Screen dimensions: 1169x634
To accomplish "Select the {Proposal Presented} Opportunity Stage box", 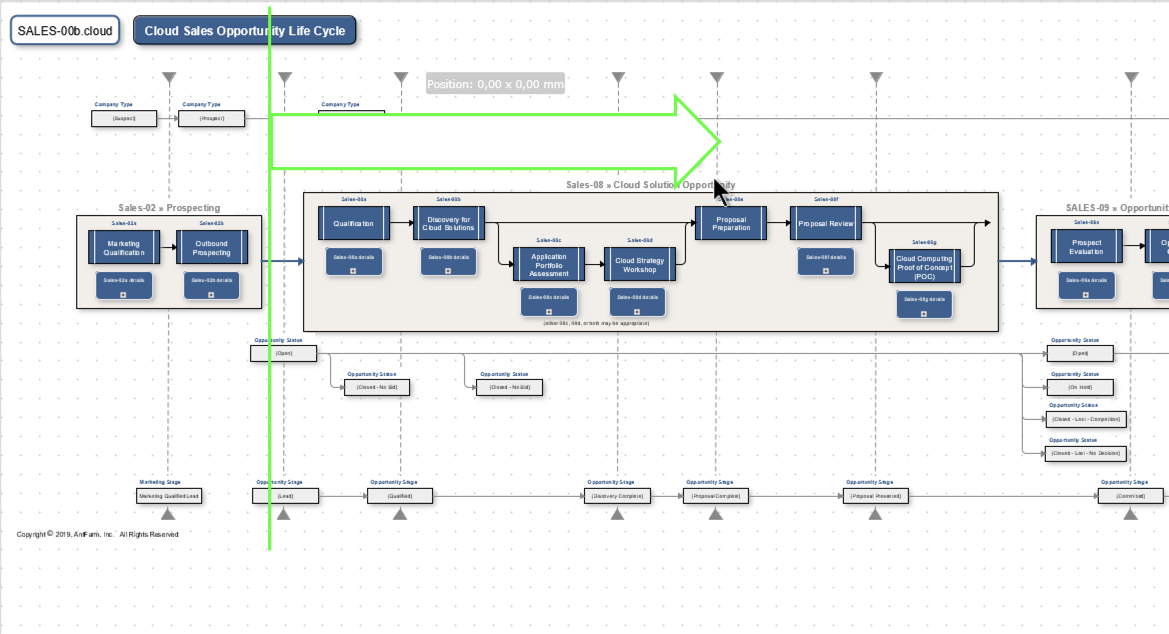I will (x=875, y=495).
